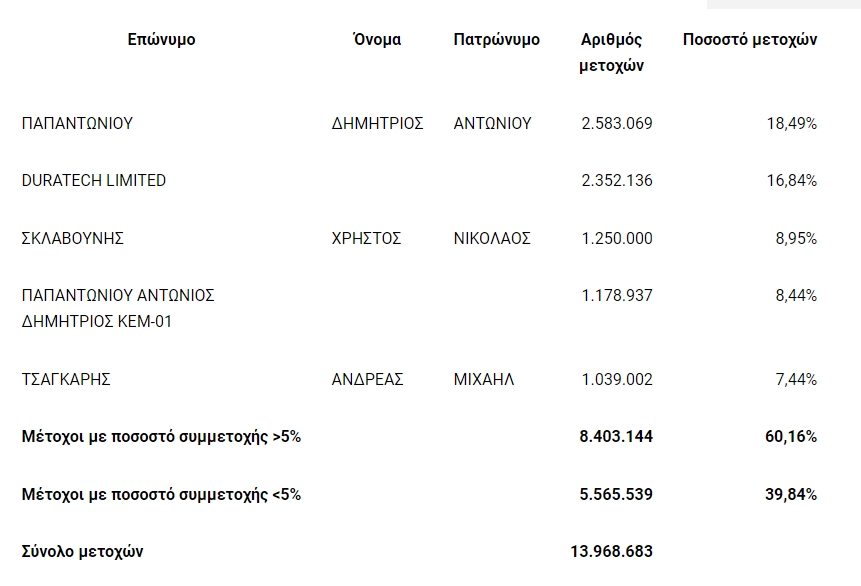Viewport: 861px width, 586px height.
Task: Click the Σύνολο μετοχών label
Action: 82,551
